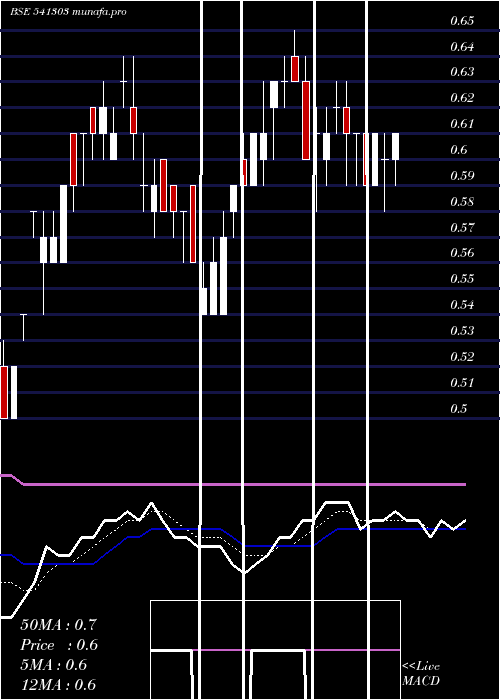This screenshot has width=500, height=700.
Task: Click the BSE 541303 munafa.pro chart title
Action: pos(68,12)
